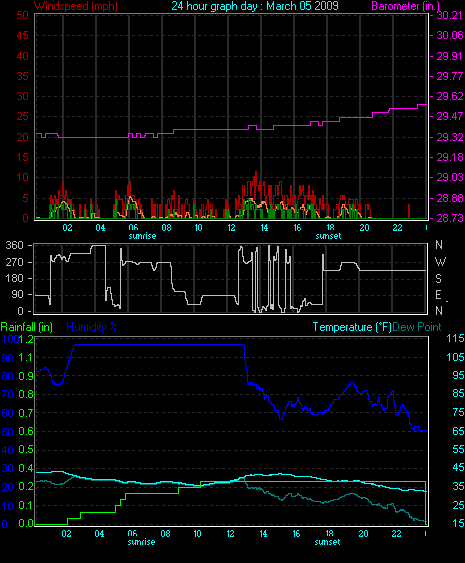Screen dimensions: 465x563
Task: Click the 'Rainfall (in)' legend label
Action: [x=27, y=327]
